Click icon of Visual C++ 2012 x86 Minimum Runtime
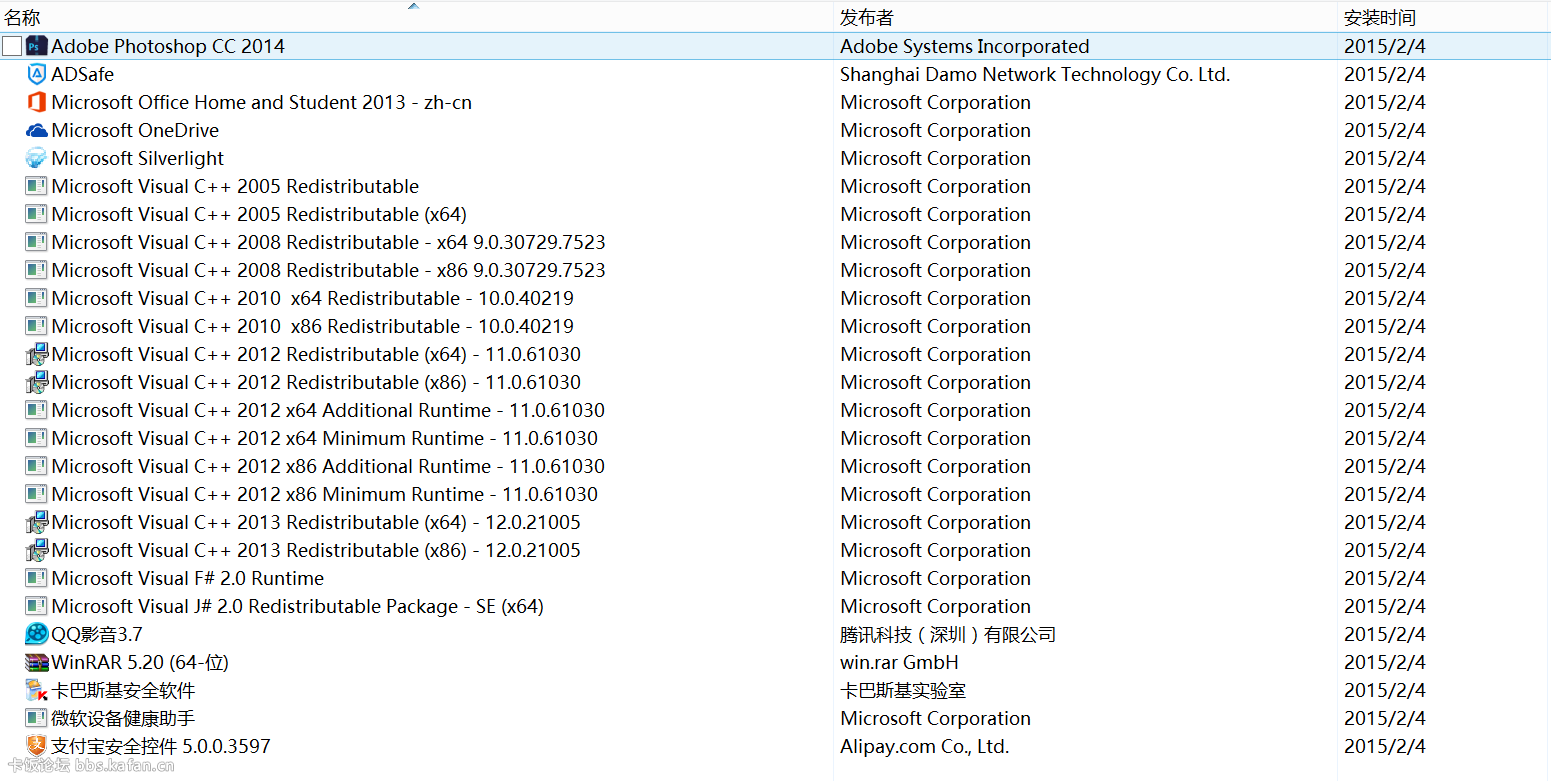This screenshot has height=781, width=1551. (x=37, y=494)
